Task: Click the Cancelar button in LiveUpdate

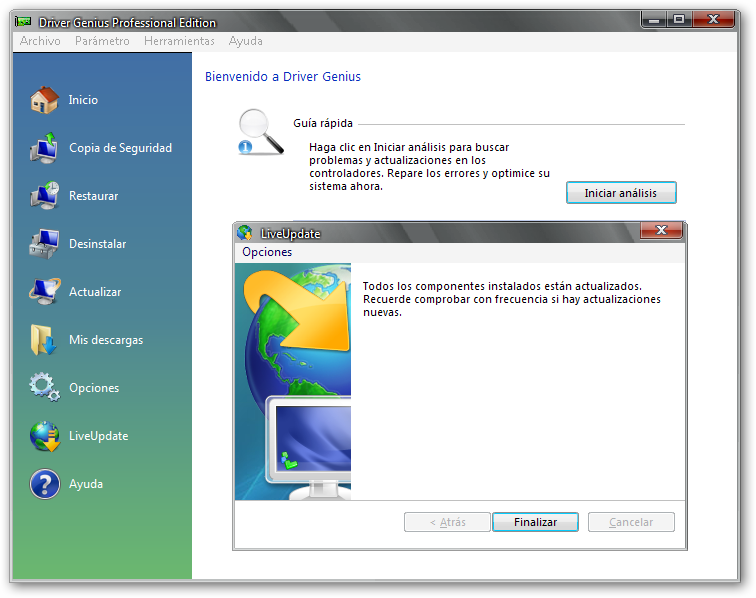Action: click(631, 522)
